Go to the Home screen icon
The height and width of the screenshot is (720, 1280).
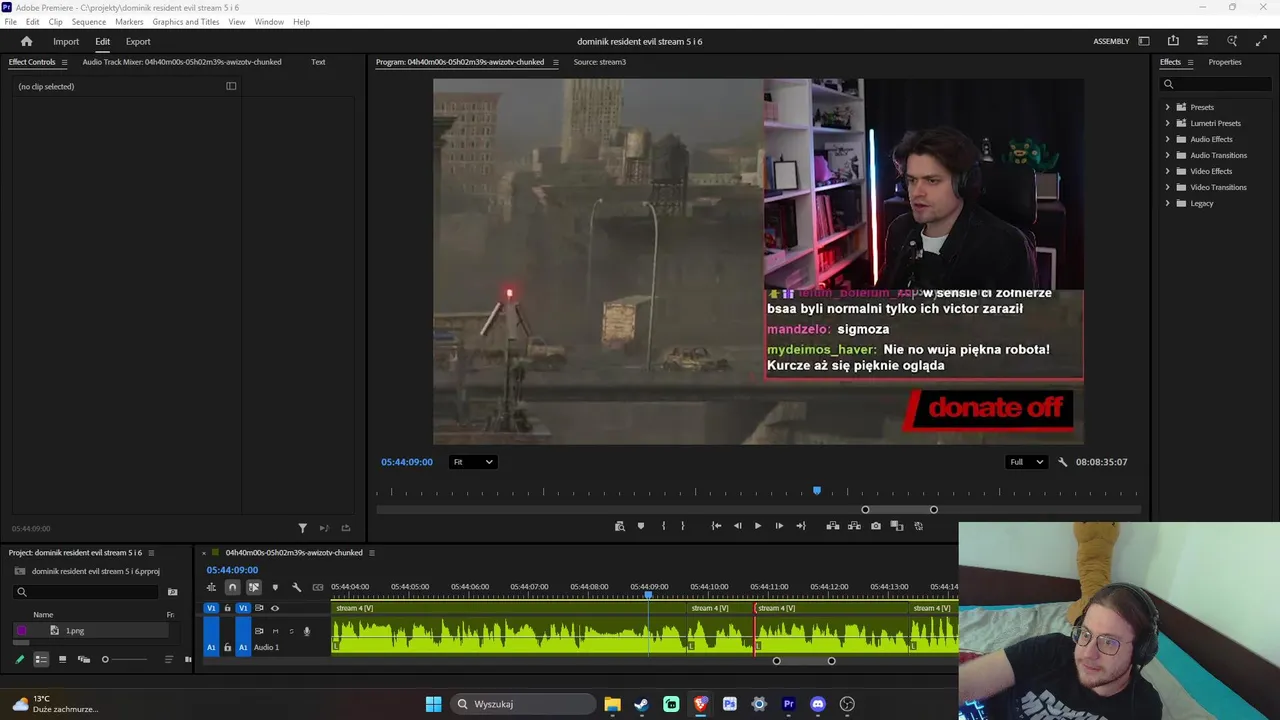click(27, 41)
